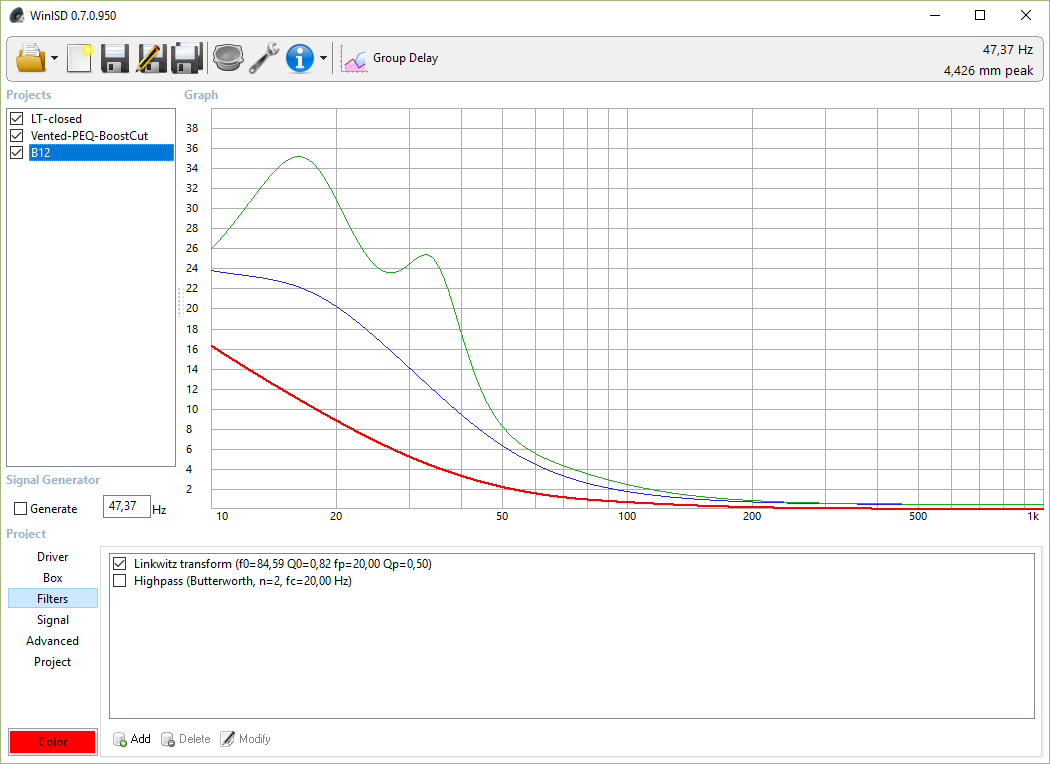Screen dimensions: 1050x764
Task: Select Highpass Butterworth filter entry
Action: (x=243, y=581)
